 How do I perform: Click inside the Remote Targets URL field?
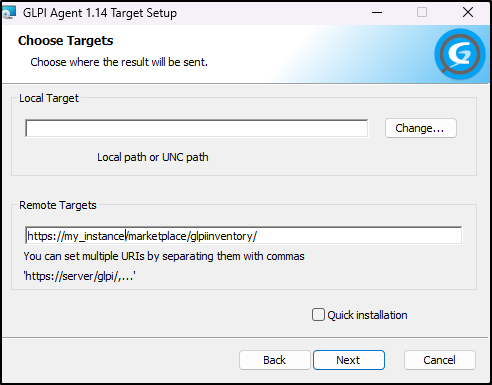click(x=244, y=236)
